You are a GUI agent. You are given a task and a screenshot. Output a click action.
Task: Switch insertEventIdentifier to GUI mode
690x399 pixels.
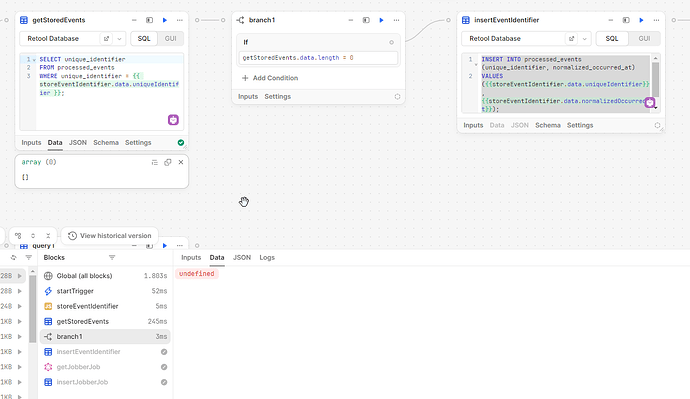[644, 39]
